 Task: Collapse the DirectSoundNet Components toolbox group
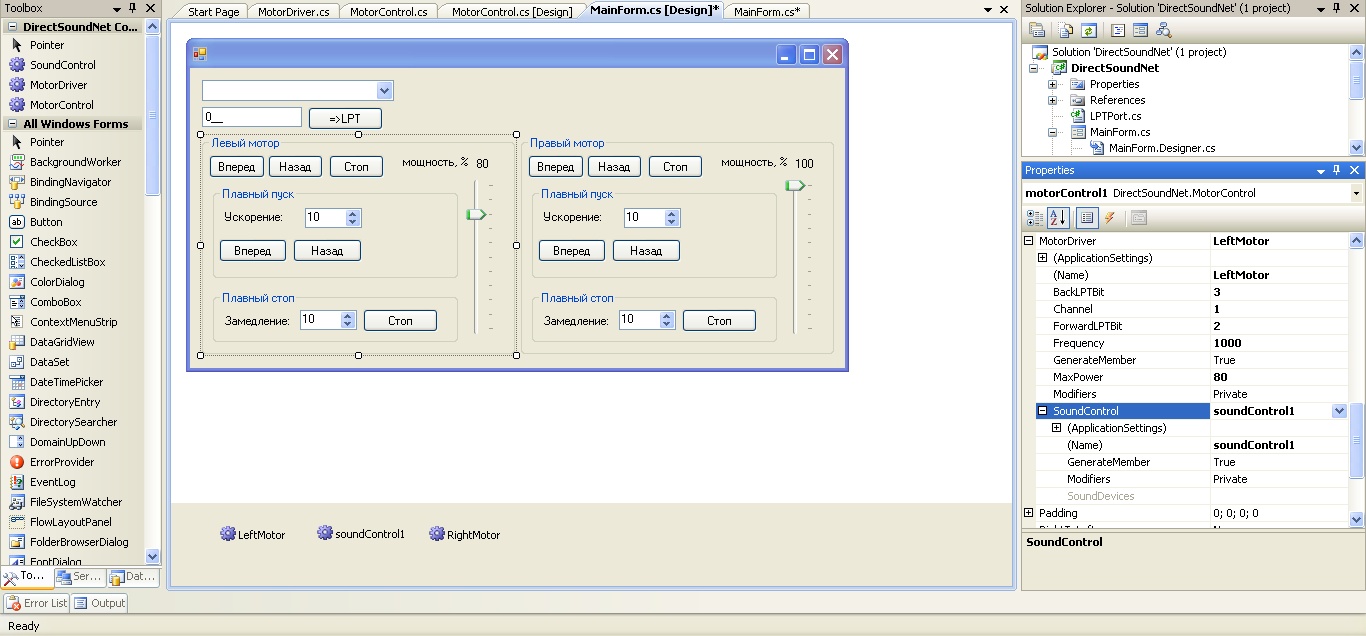coord(12,27)
